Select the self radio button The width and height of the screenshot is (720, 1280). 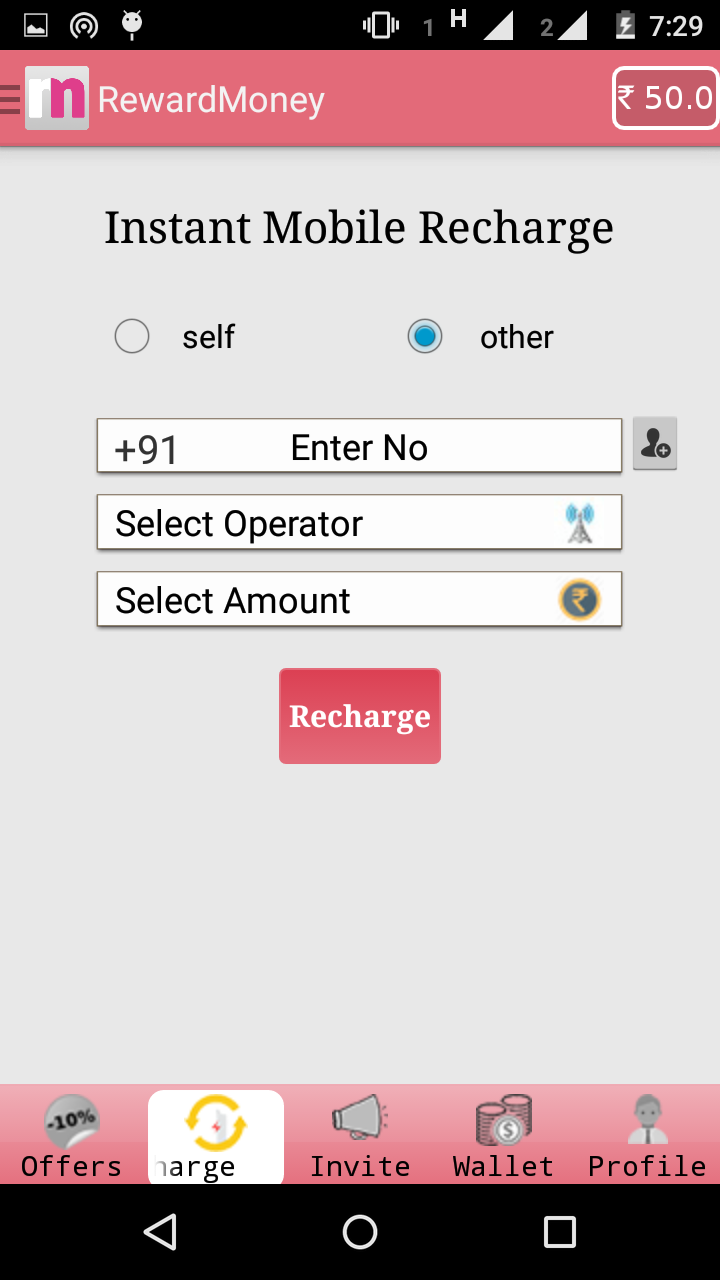(x=132, y=336)
